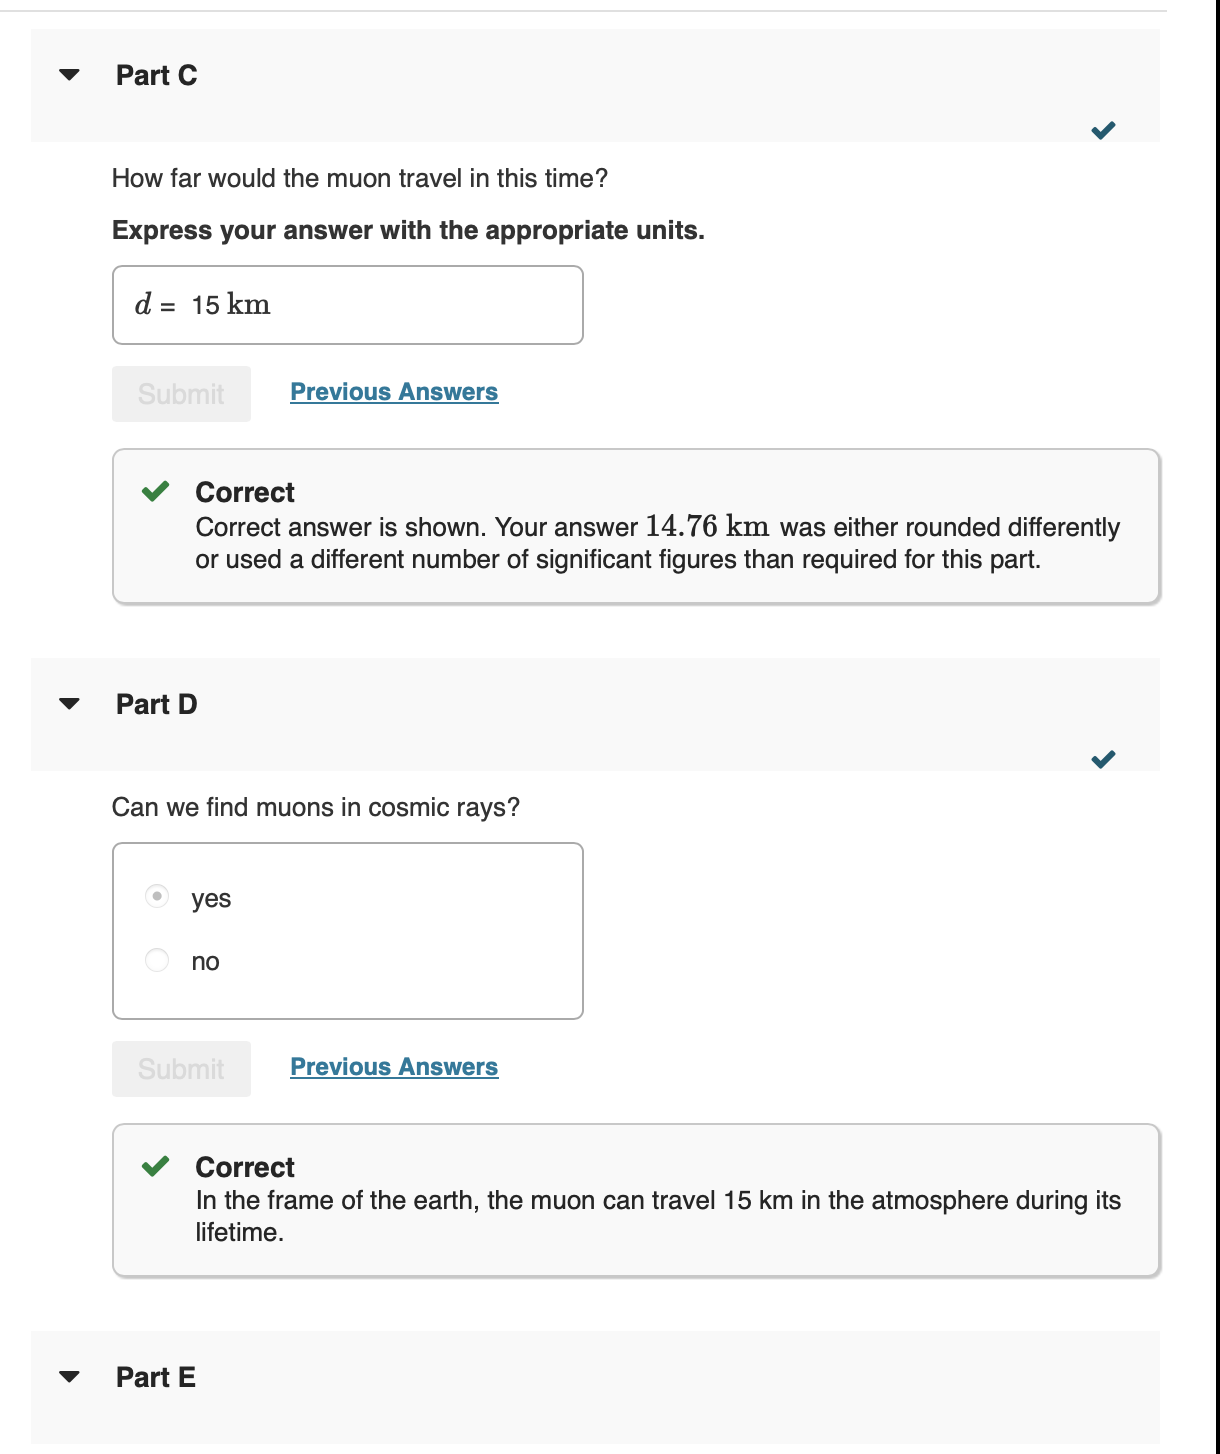Toggle the Part E disclosure triangle

coord(69,1377)
